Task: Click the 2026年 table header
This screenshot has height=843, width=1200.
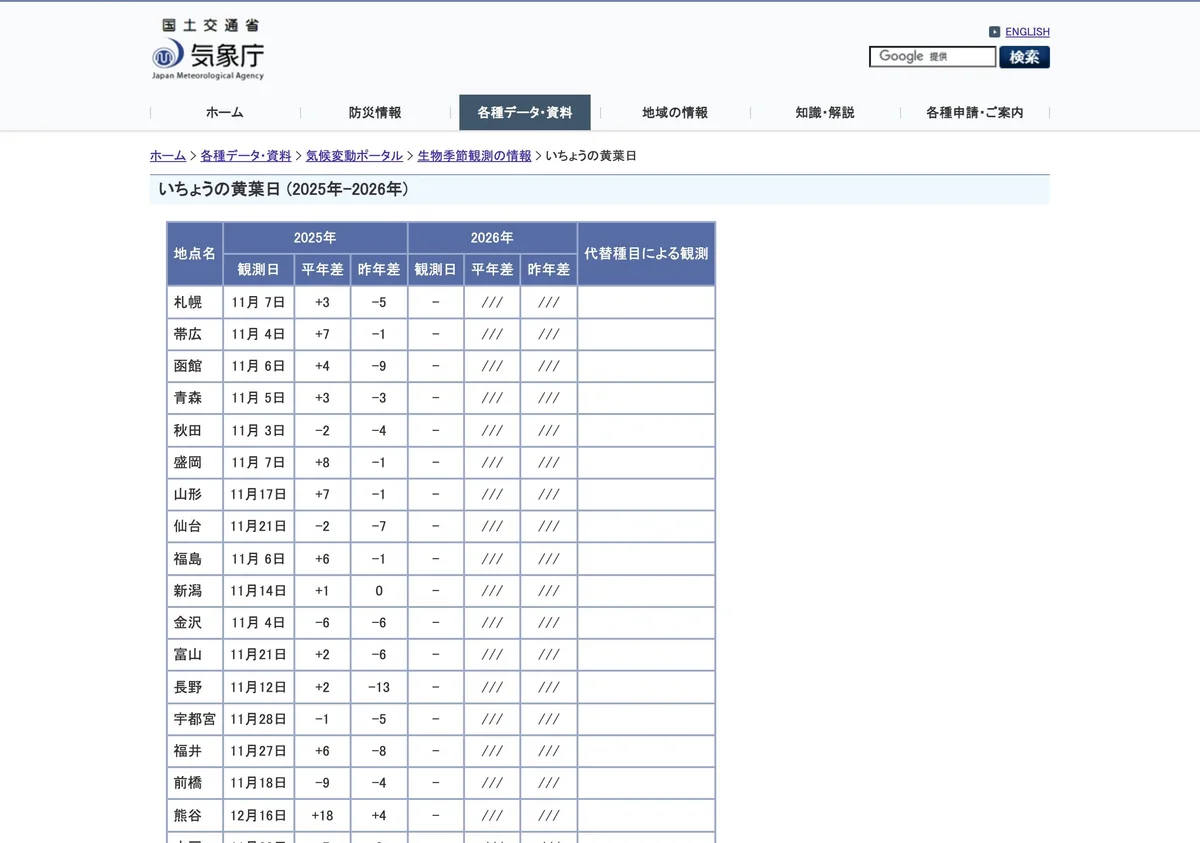Action: (x=492, y=238)
